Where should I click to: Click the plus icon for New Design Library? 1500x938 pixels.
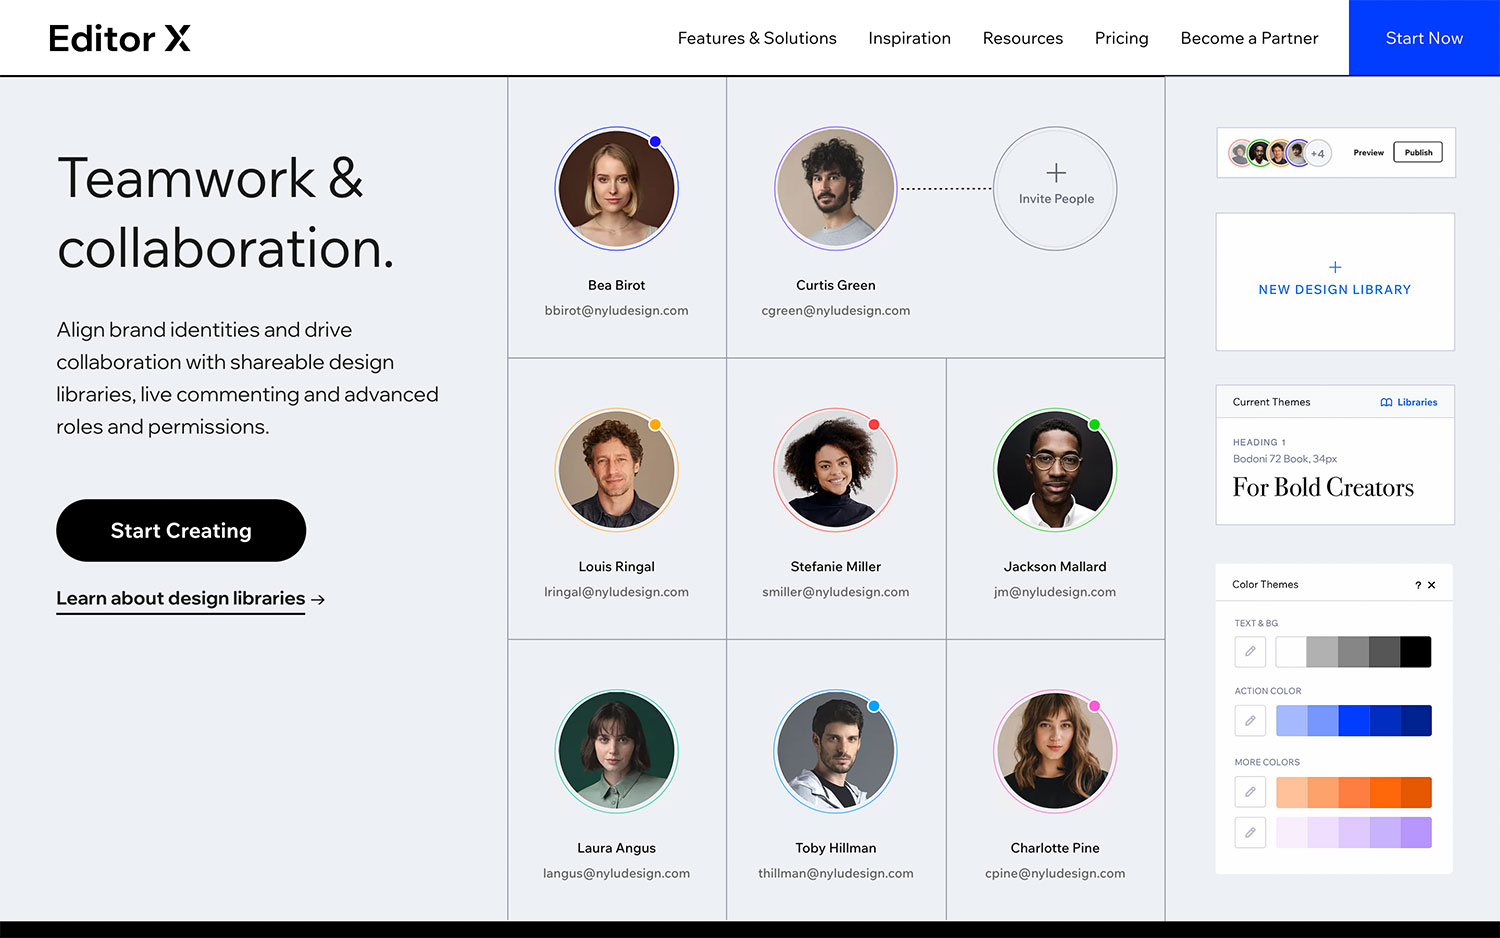click(x=1335, y=267)
